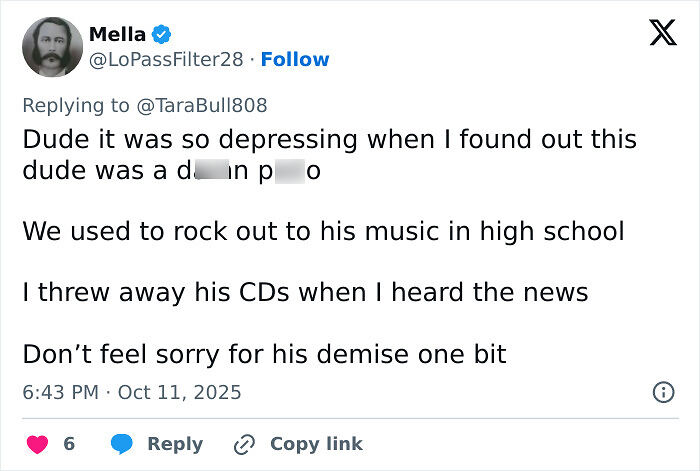Viewport: 700px width, 471px height.
Task: Click the 6:43 PM Oct 11, 2025 timestamp
Action: (x=132, y=392)
